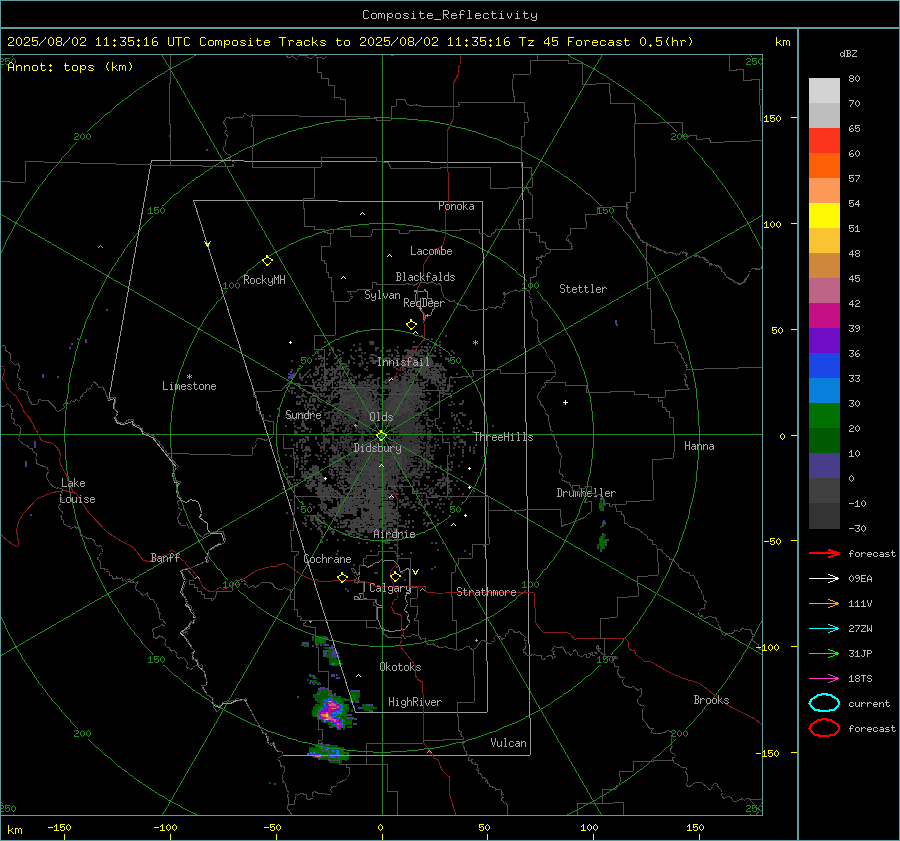Select the Airdrie label
The image size is (900, 841).
pyautogui.click(x=394, y=534)
